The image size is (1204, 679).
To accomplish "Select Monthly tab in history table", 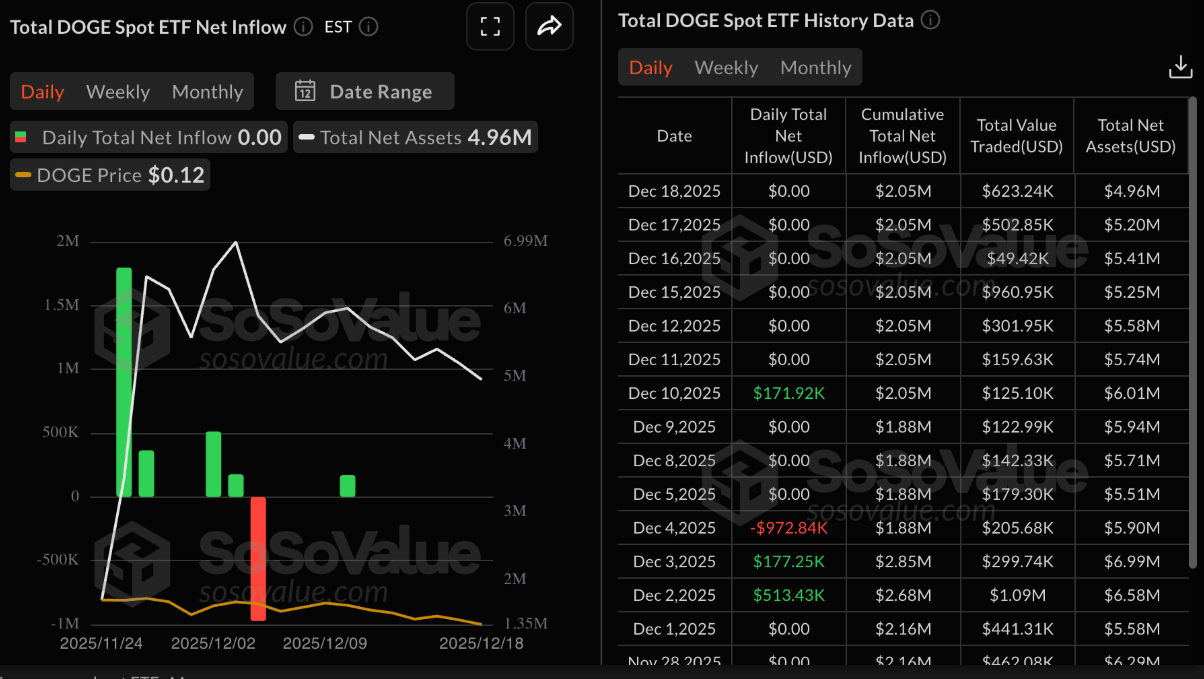I will 815,67.
